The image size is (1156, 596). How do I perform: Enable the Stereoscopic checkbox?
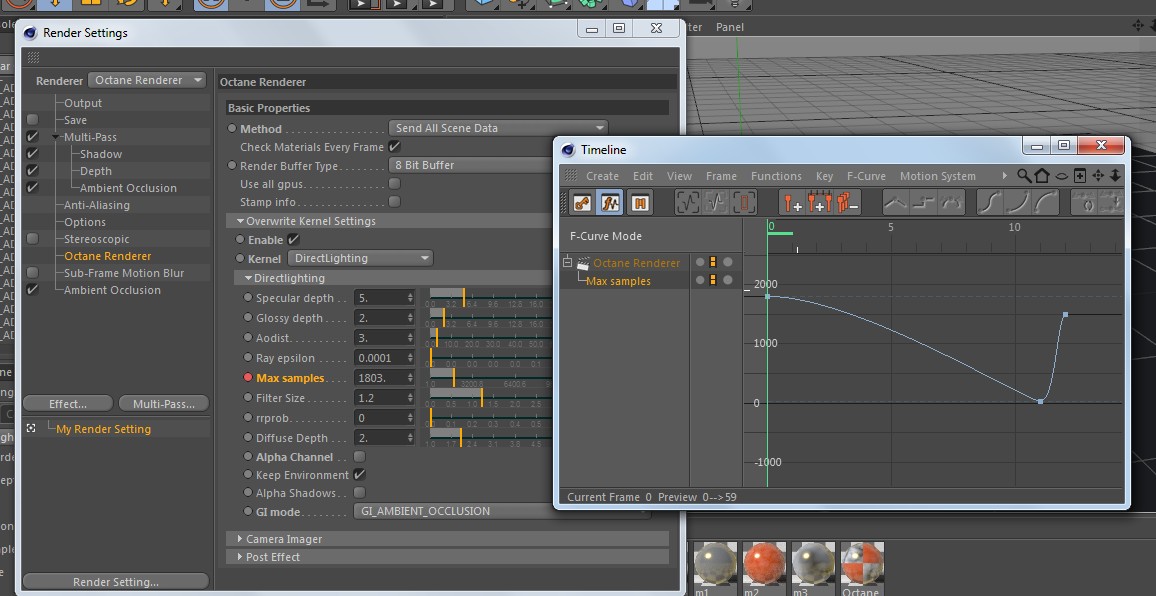(x=32, y=238)
